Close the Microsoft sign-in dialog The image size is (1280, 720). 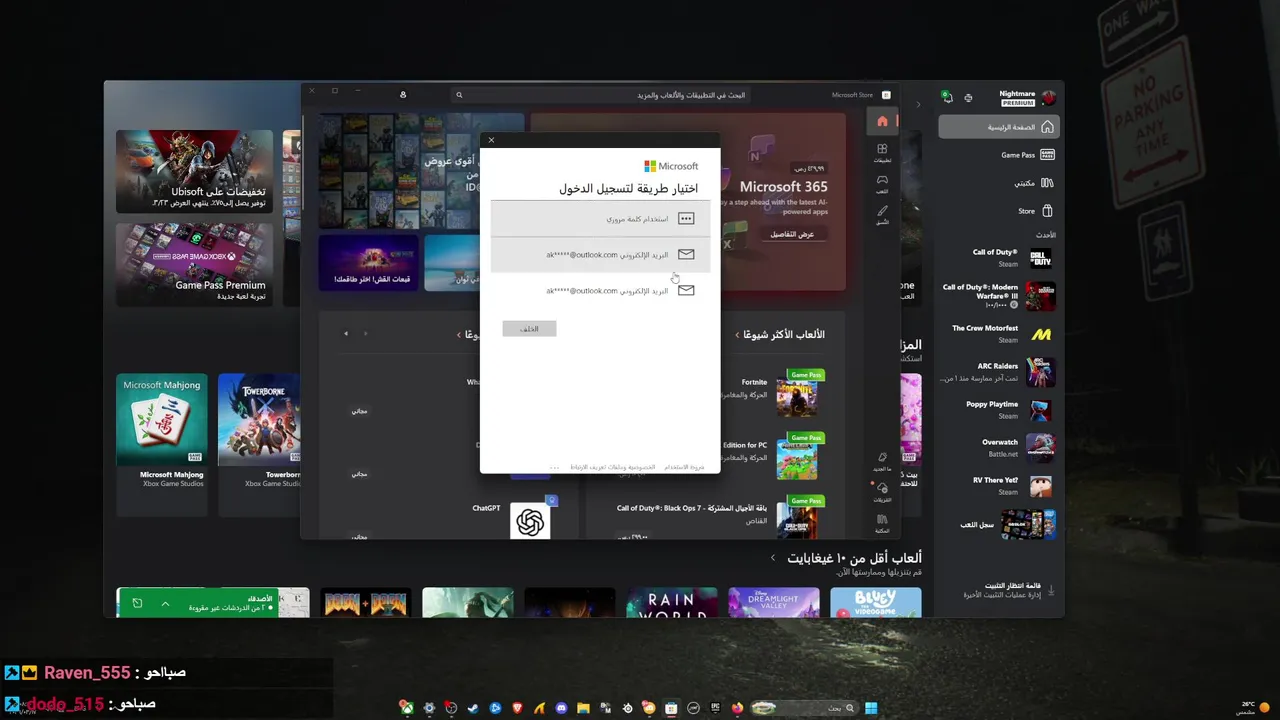[x=491, y=140]
